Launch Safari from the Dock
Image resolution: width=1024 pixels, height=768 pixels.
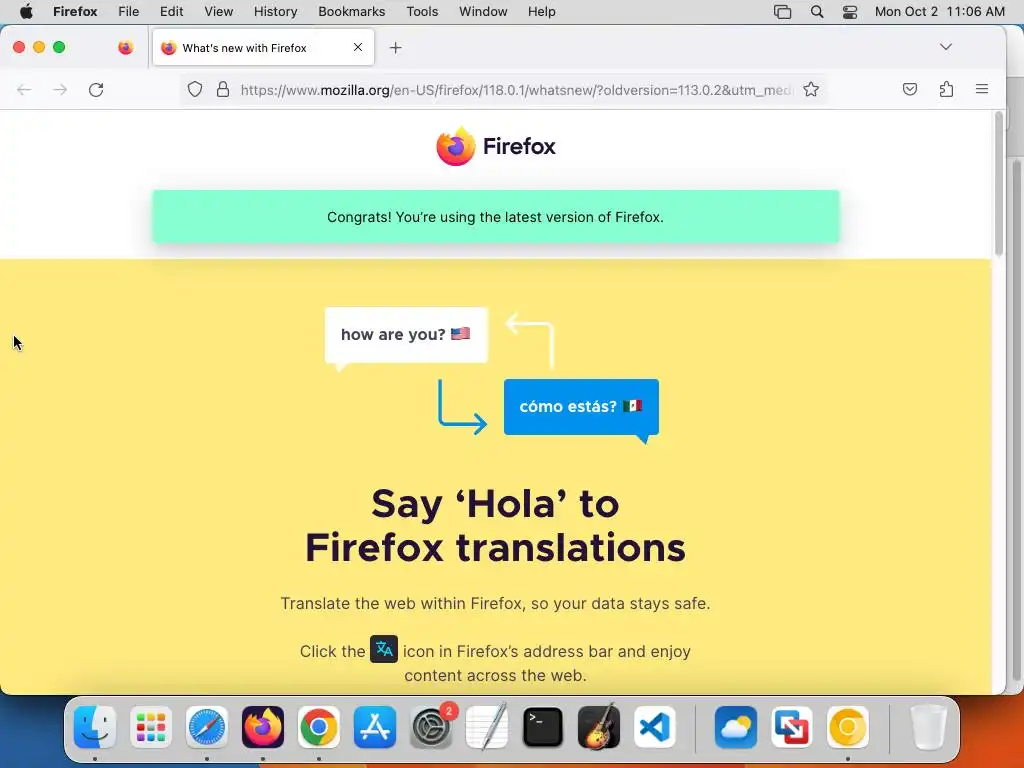point(207,727)
